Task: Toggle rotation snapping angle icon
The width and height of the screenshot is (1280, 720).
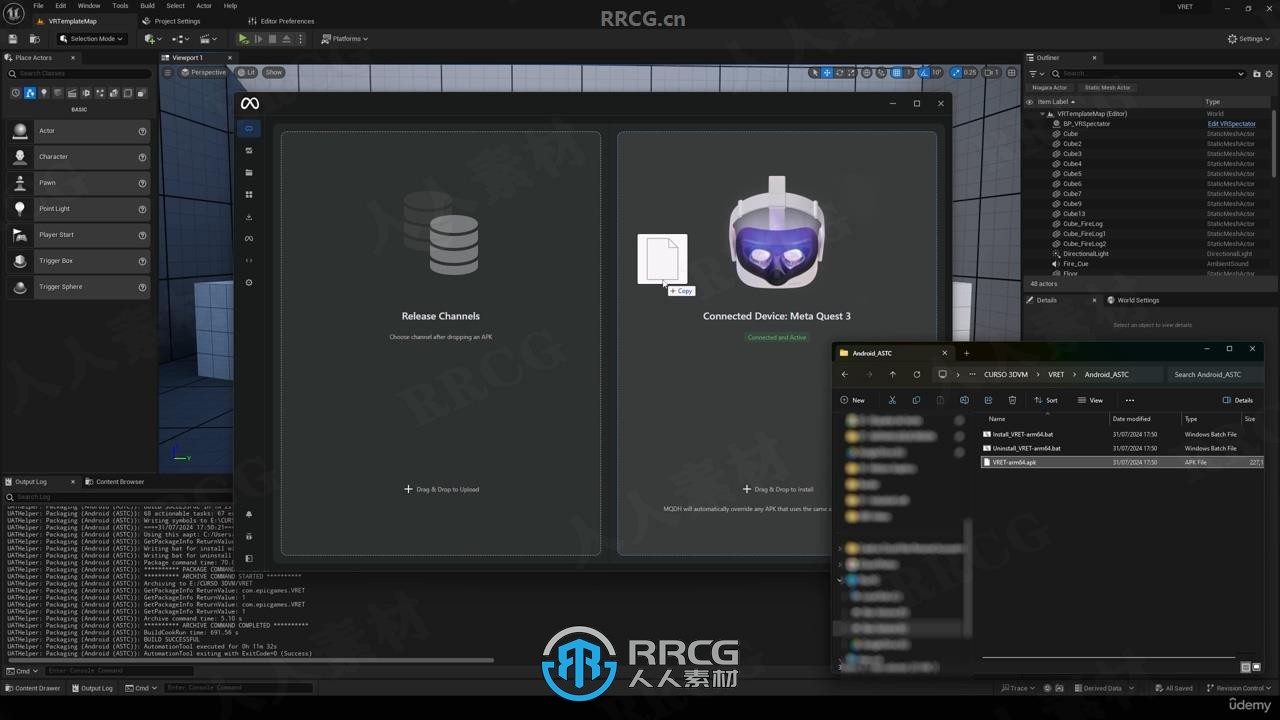Action: click(x=925, y=72)
